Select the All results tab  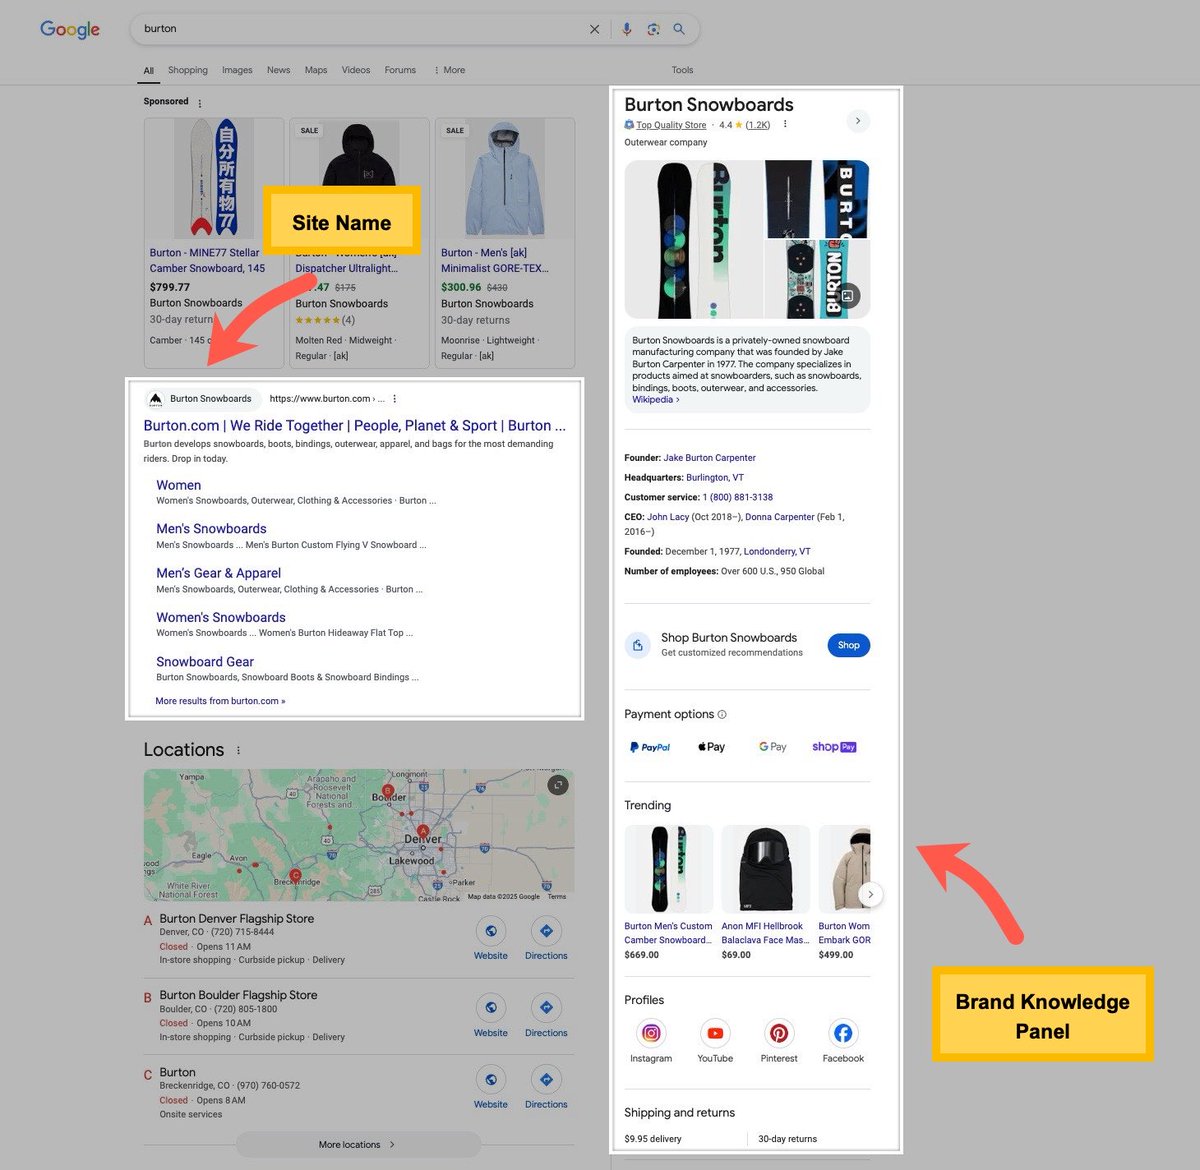(x=149, y=71)
